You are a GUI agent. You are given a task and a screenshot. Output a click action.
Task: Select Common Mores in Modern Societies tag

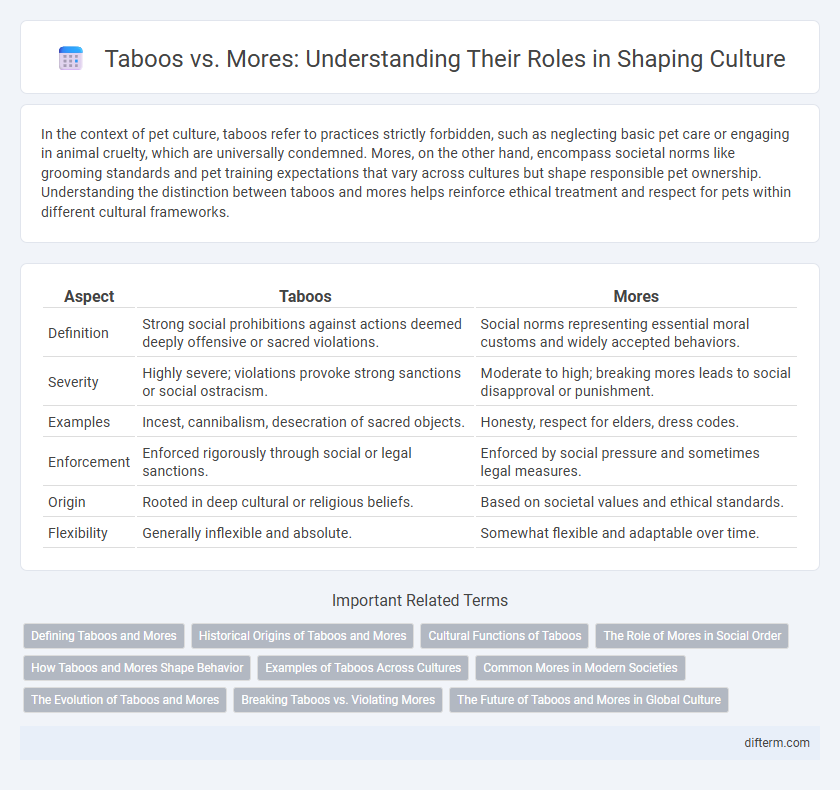click(x=580, y=668)
